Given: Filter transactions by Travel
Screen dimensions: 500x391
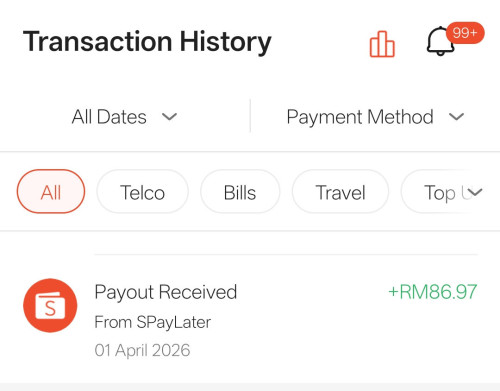Looking at the screenshot, I should [340, 191].
